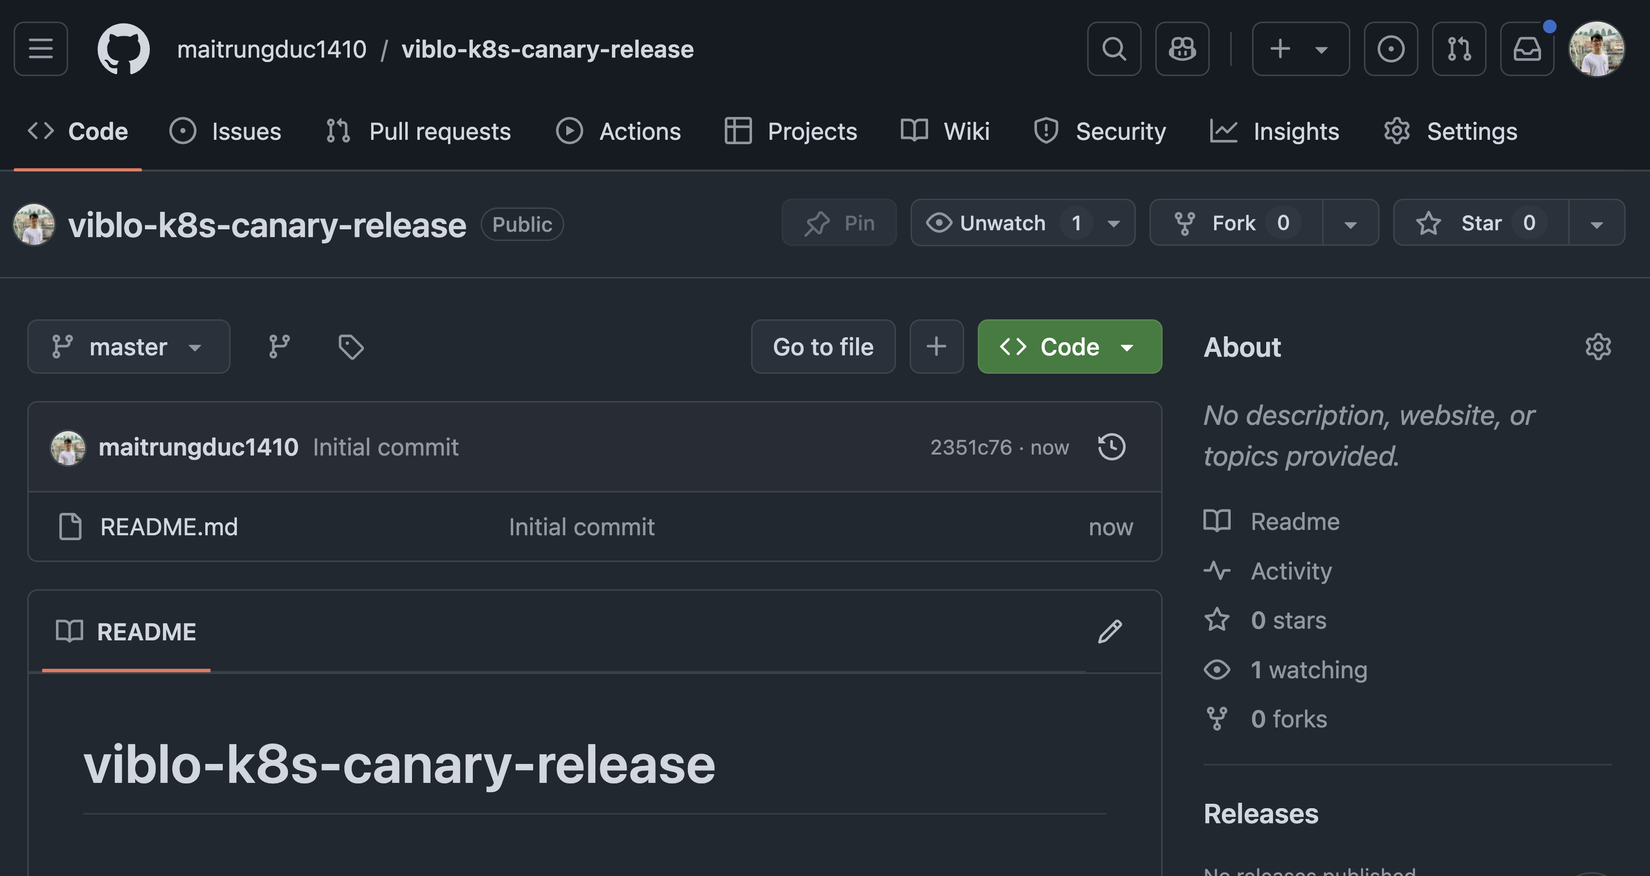The height and width of the screenshot is (876, 1650).
Task: Open the Actions tab
Action: pyautogui.click(x=619, y=131)
